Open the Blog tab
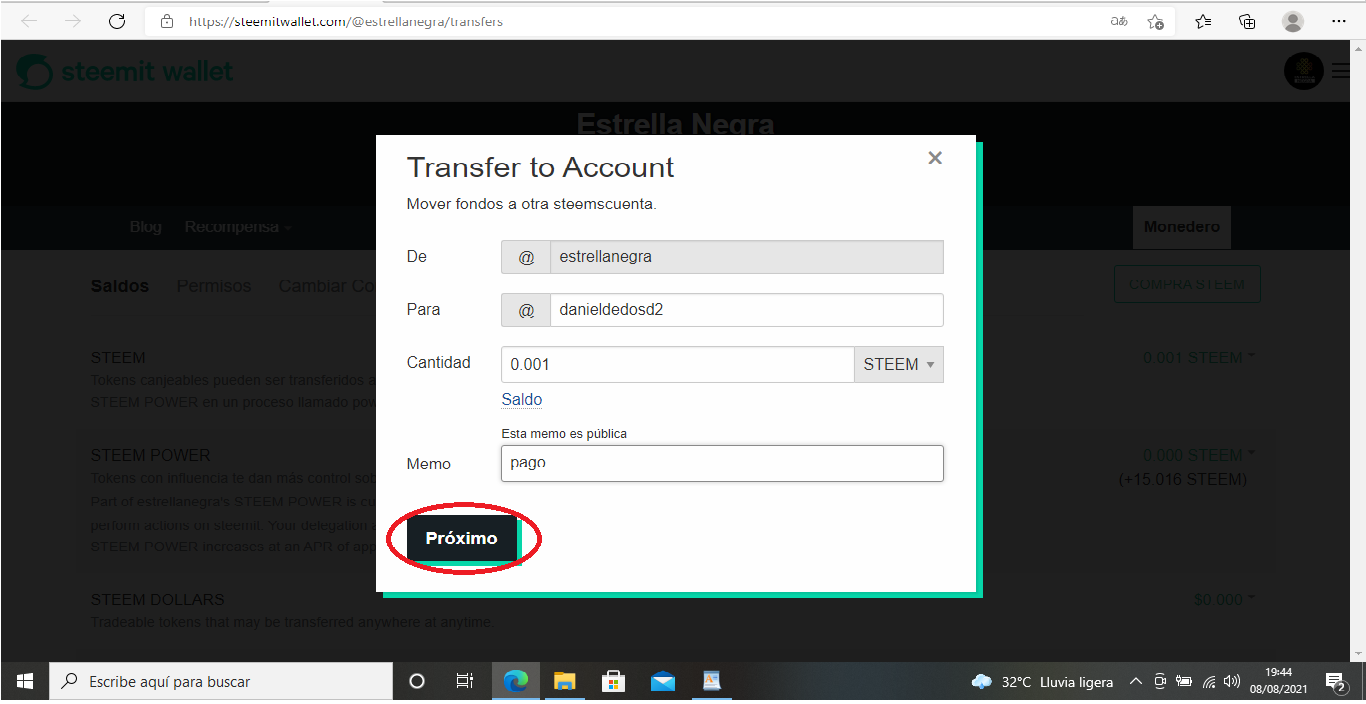1366x704 pixels. [145, 227]
